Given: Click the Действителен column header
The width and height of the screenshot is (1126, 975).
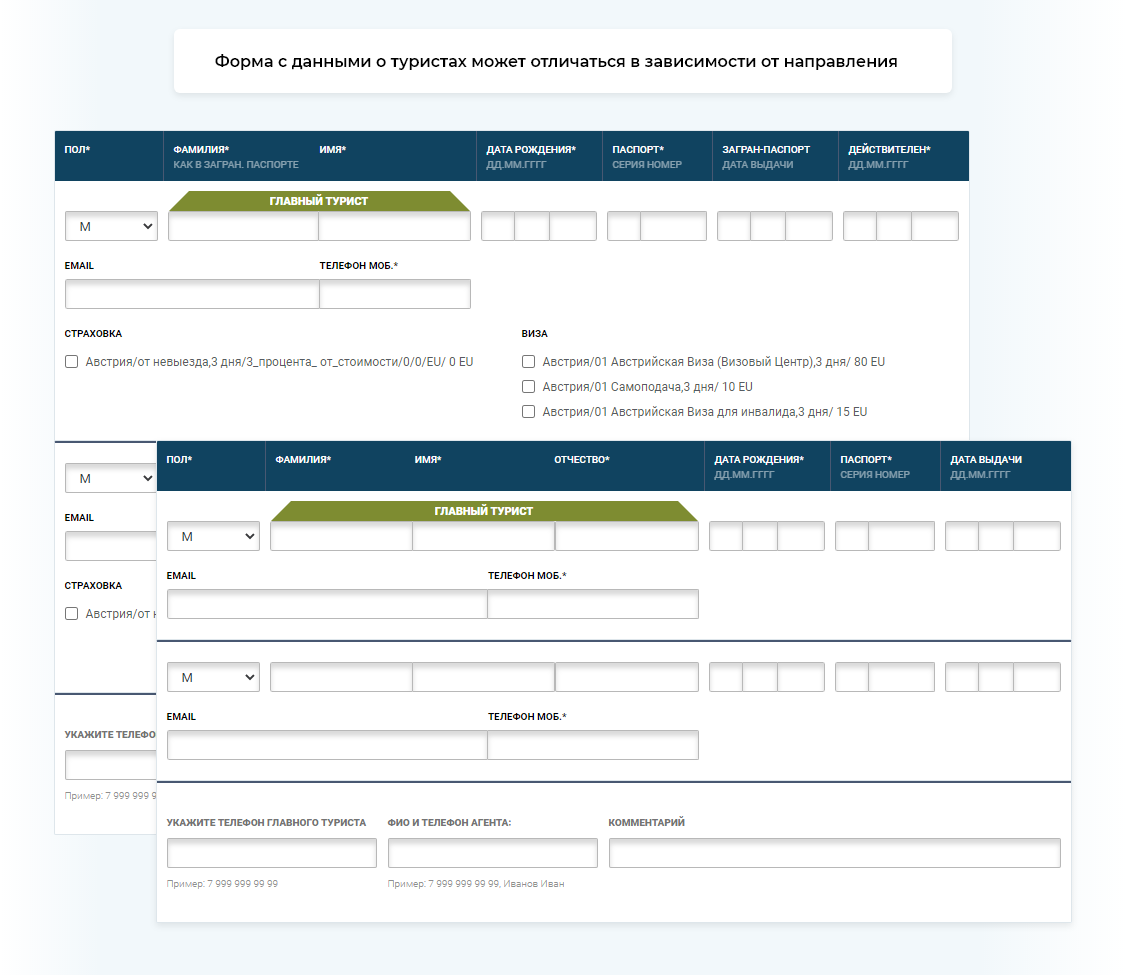Looking at the screenshot, I should tap(889, 150).
